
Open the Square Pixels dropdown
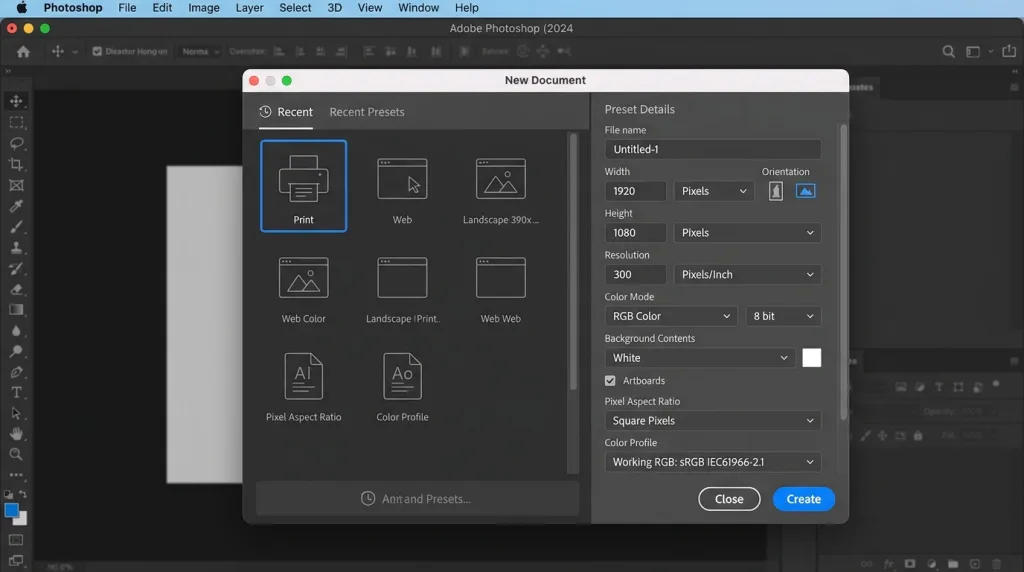(712, 421)
